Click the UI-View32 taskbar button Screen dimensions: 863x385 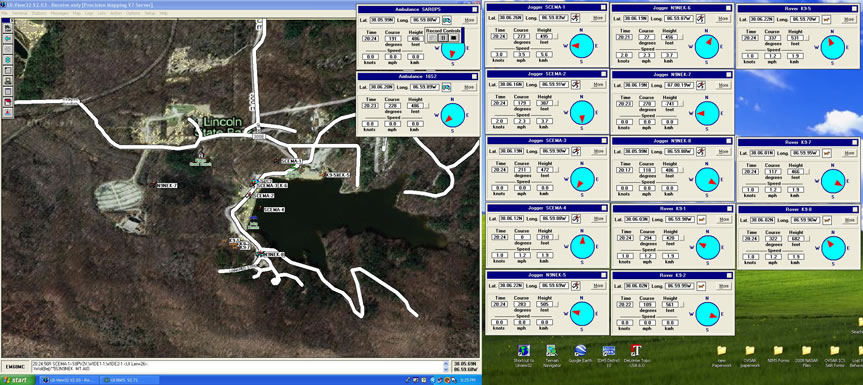[x=69, y=380]
